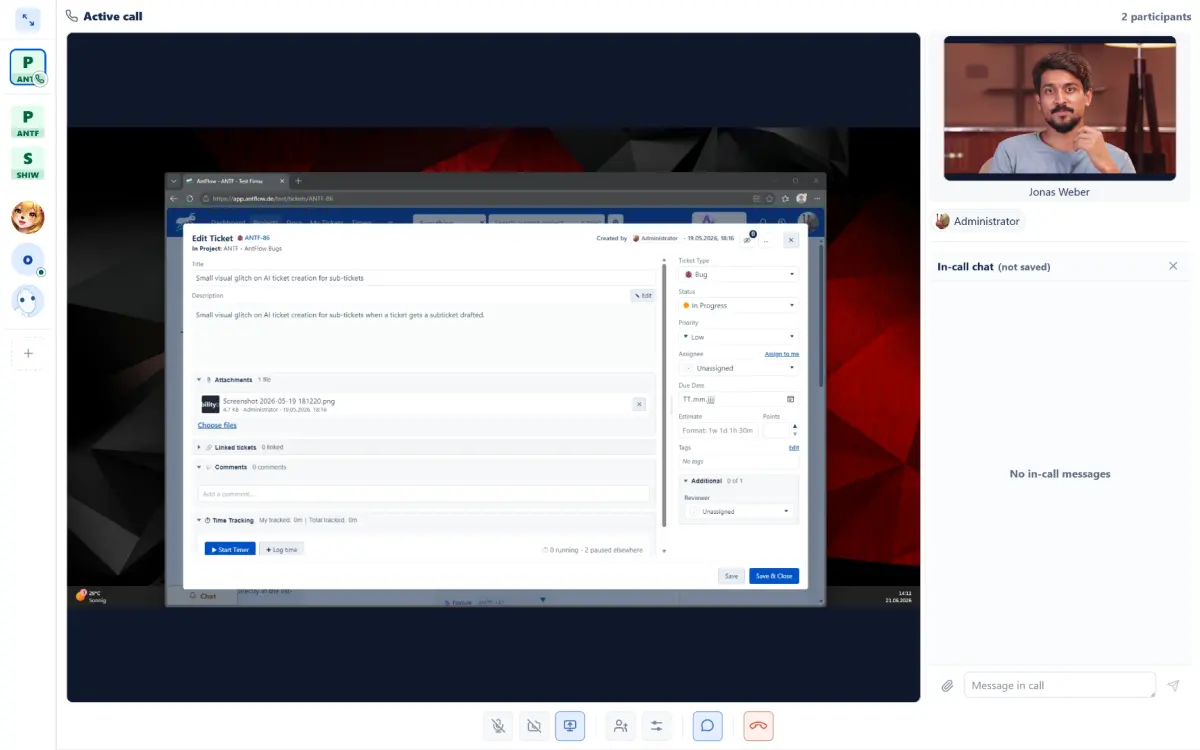Toggle the in-call chat bubble button

707,726
